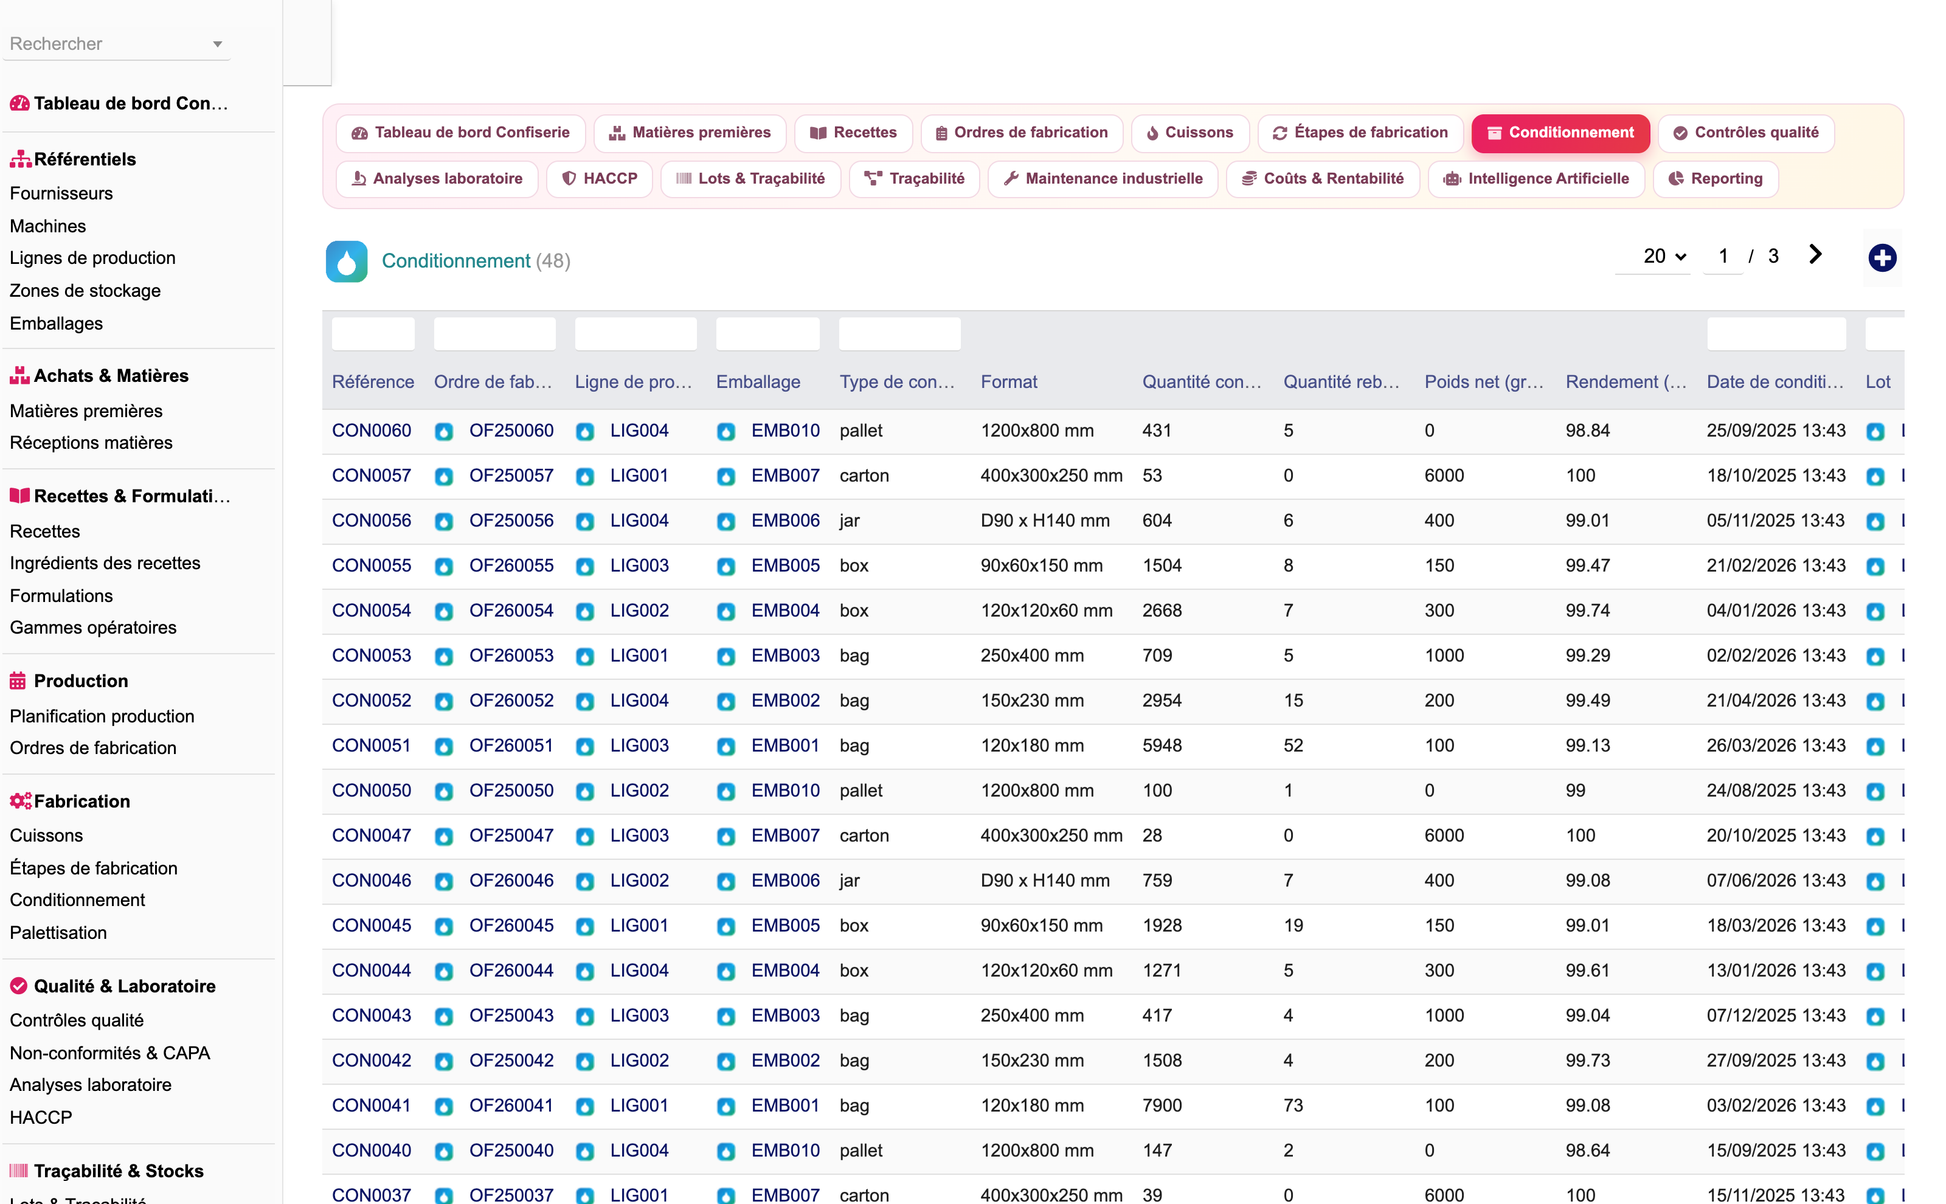Image resolution: width=1946 pixels, height=1204 pixels.
Task: Click the icon beside EMB006 in CON0056 row
Action: point(726,522)
